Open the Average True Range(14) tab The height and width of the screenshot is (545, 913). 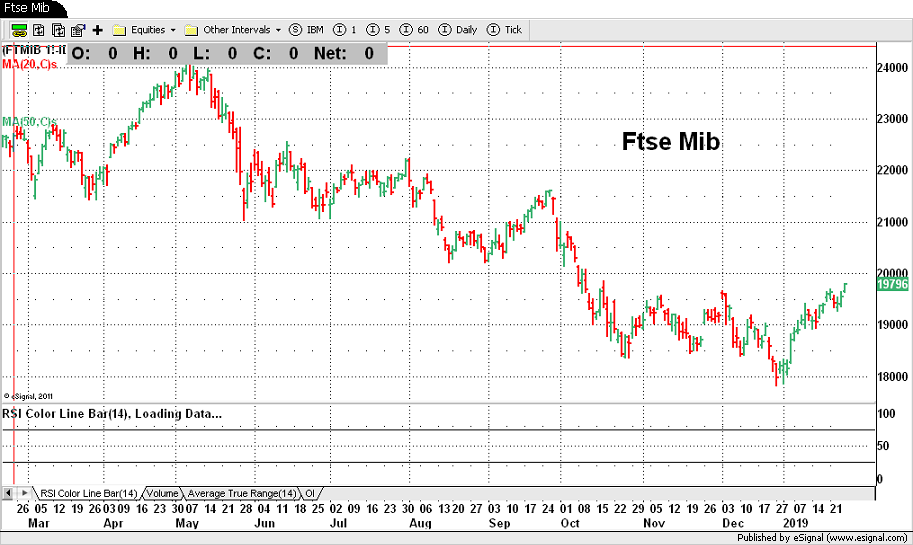click(x=242, y=493)
